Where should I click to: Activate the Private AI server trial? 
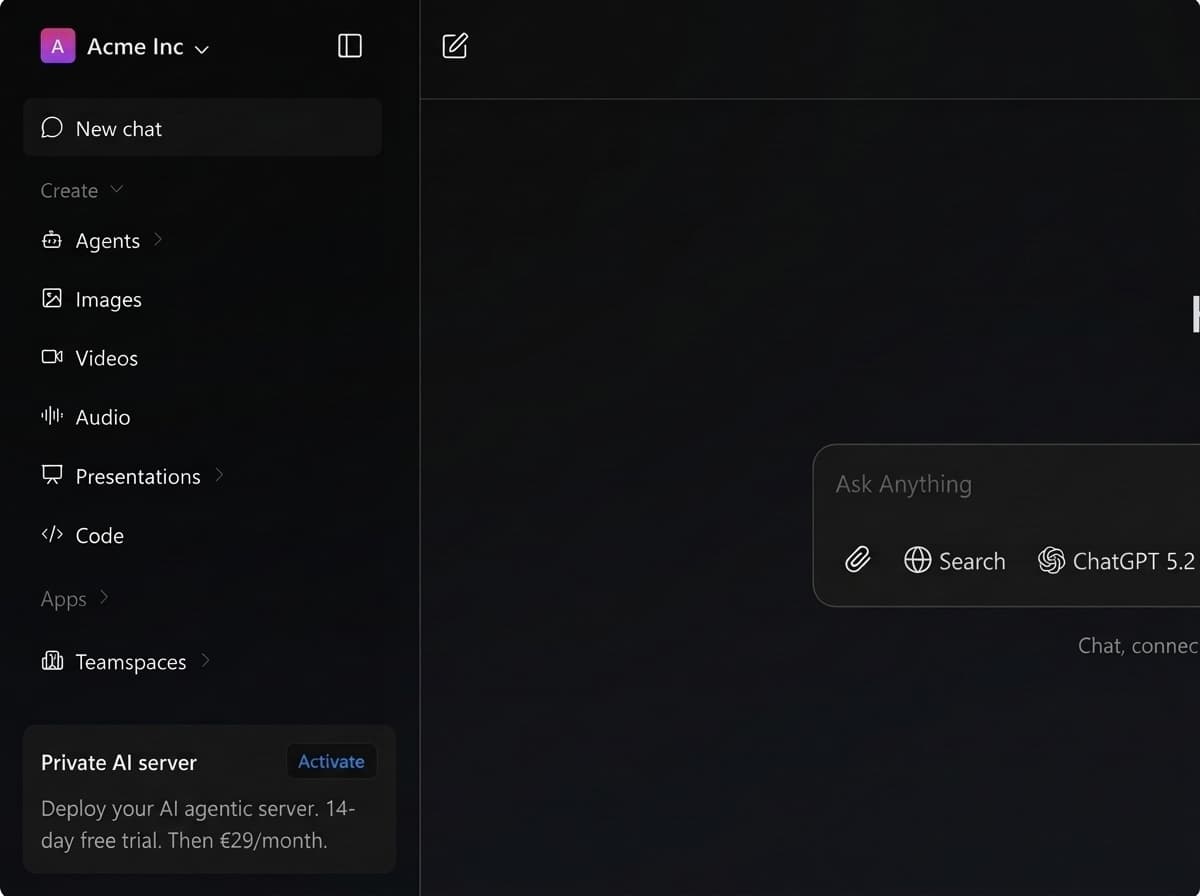pos(331,761)
